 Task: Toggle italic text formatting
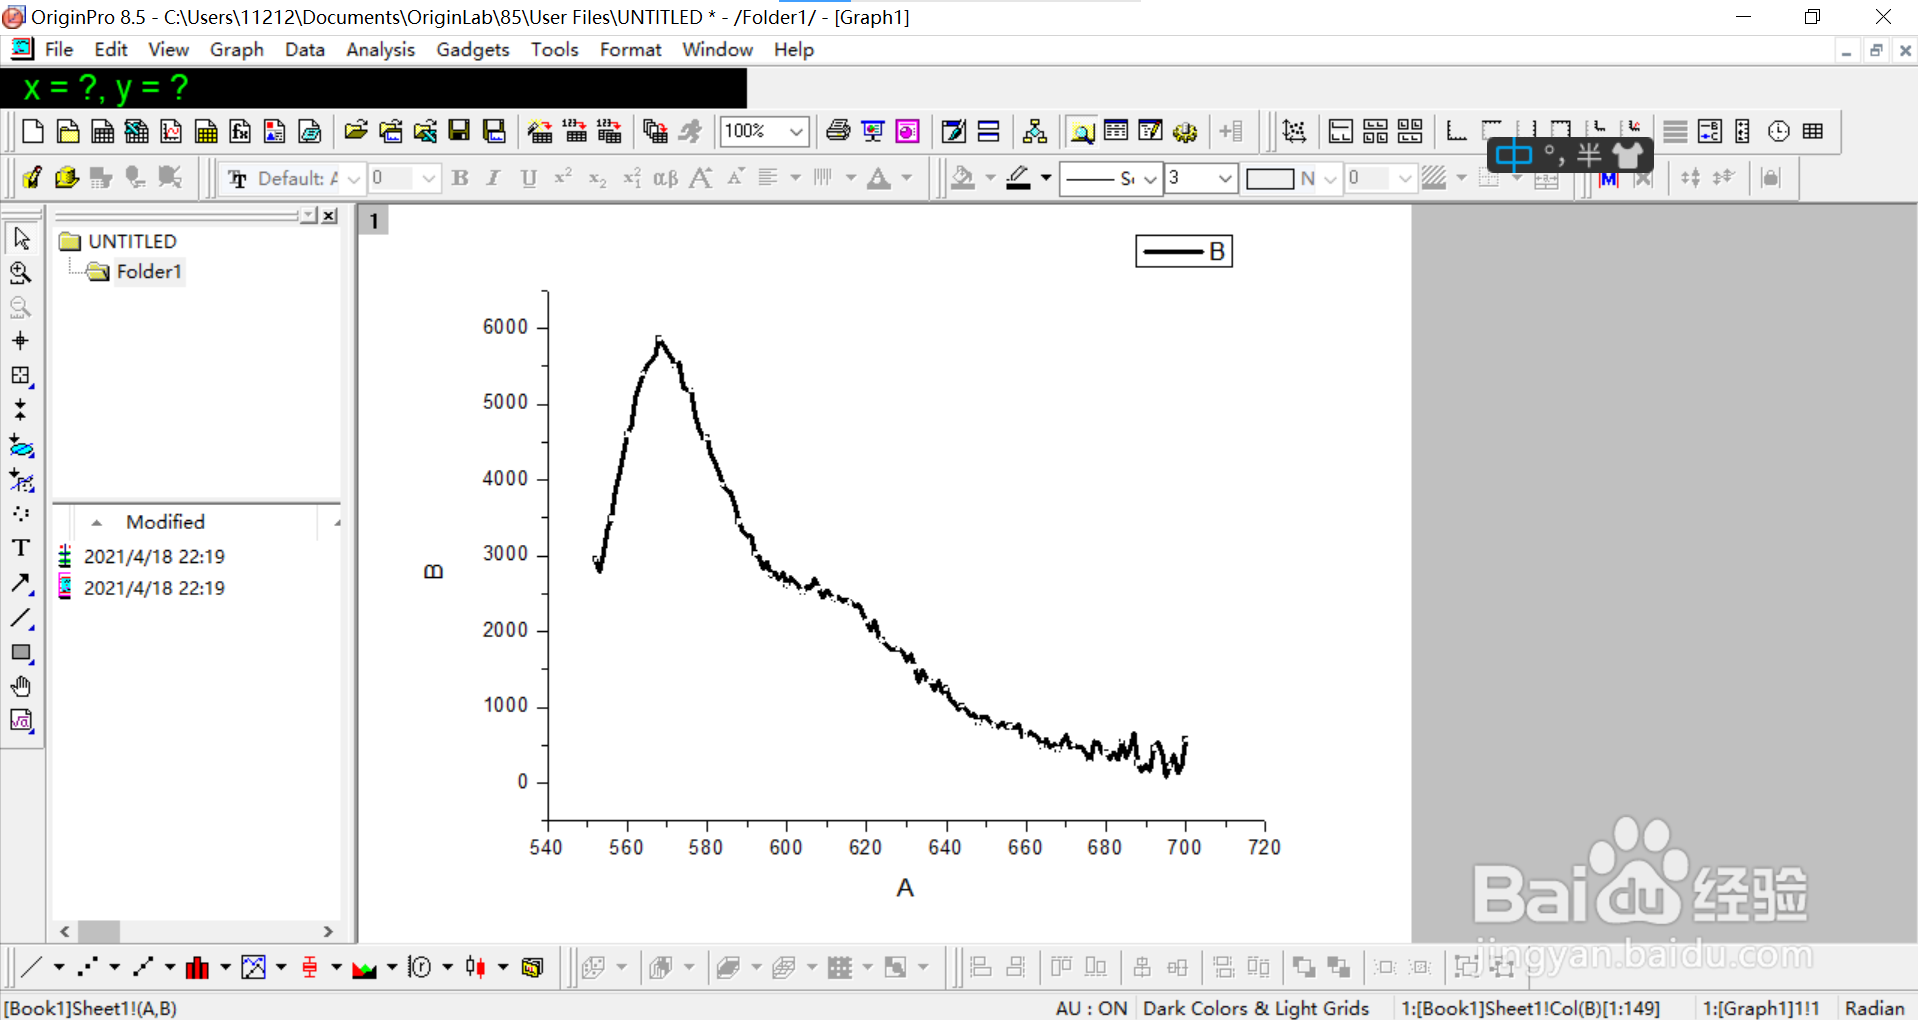point(494,178)
